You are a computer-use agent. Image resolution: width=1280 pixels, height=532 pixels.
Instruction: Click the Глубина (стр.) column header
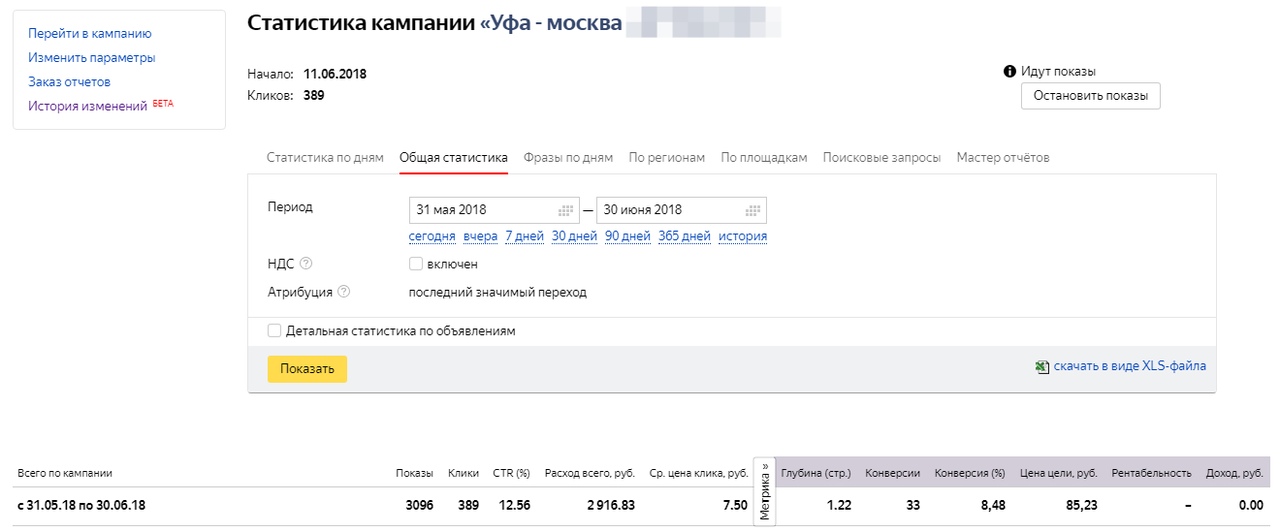(816, 474)
